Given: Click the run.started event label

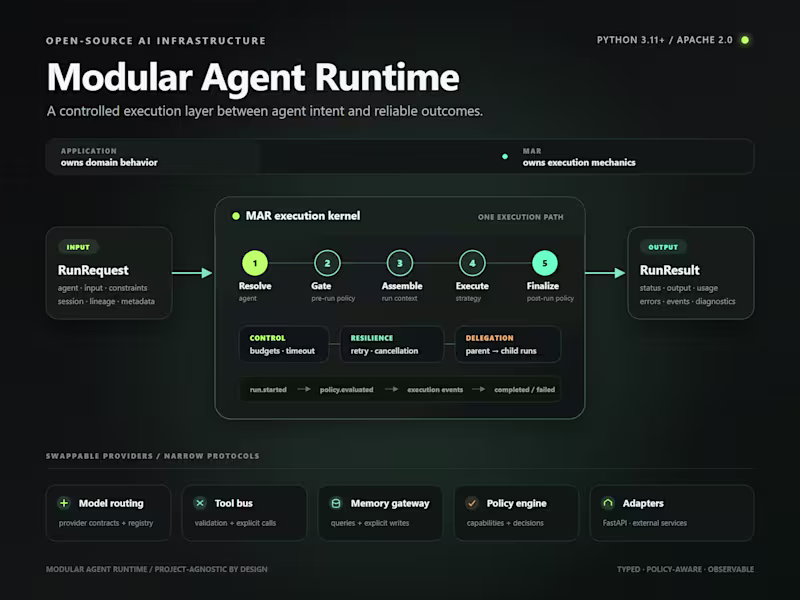Looking at the screenshot, I should (268, 389).
